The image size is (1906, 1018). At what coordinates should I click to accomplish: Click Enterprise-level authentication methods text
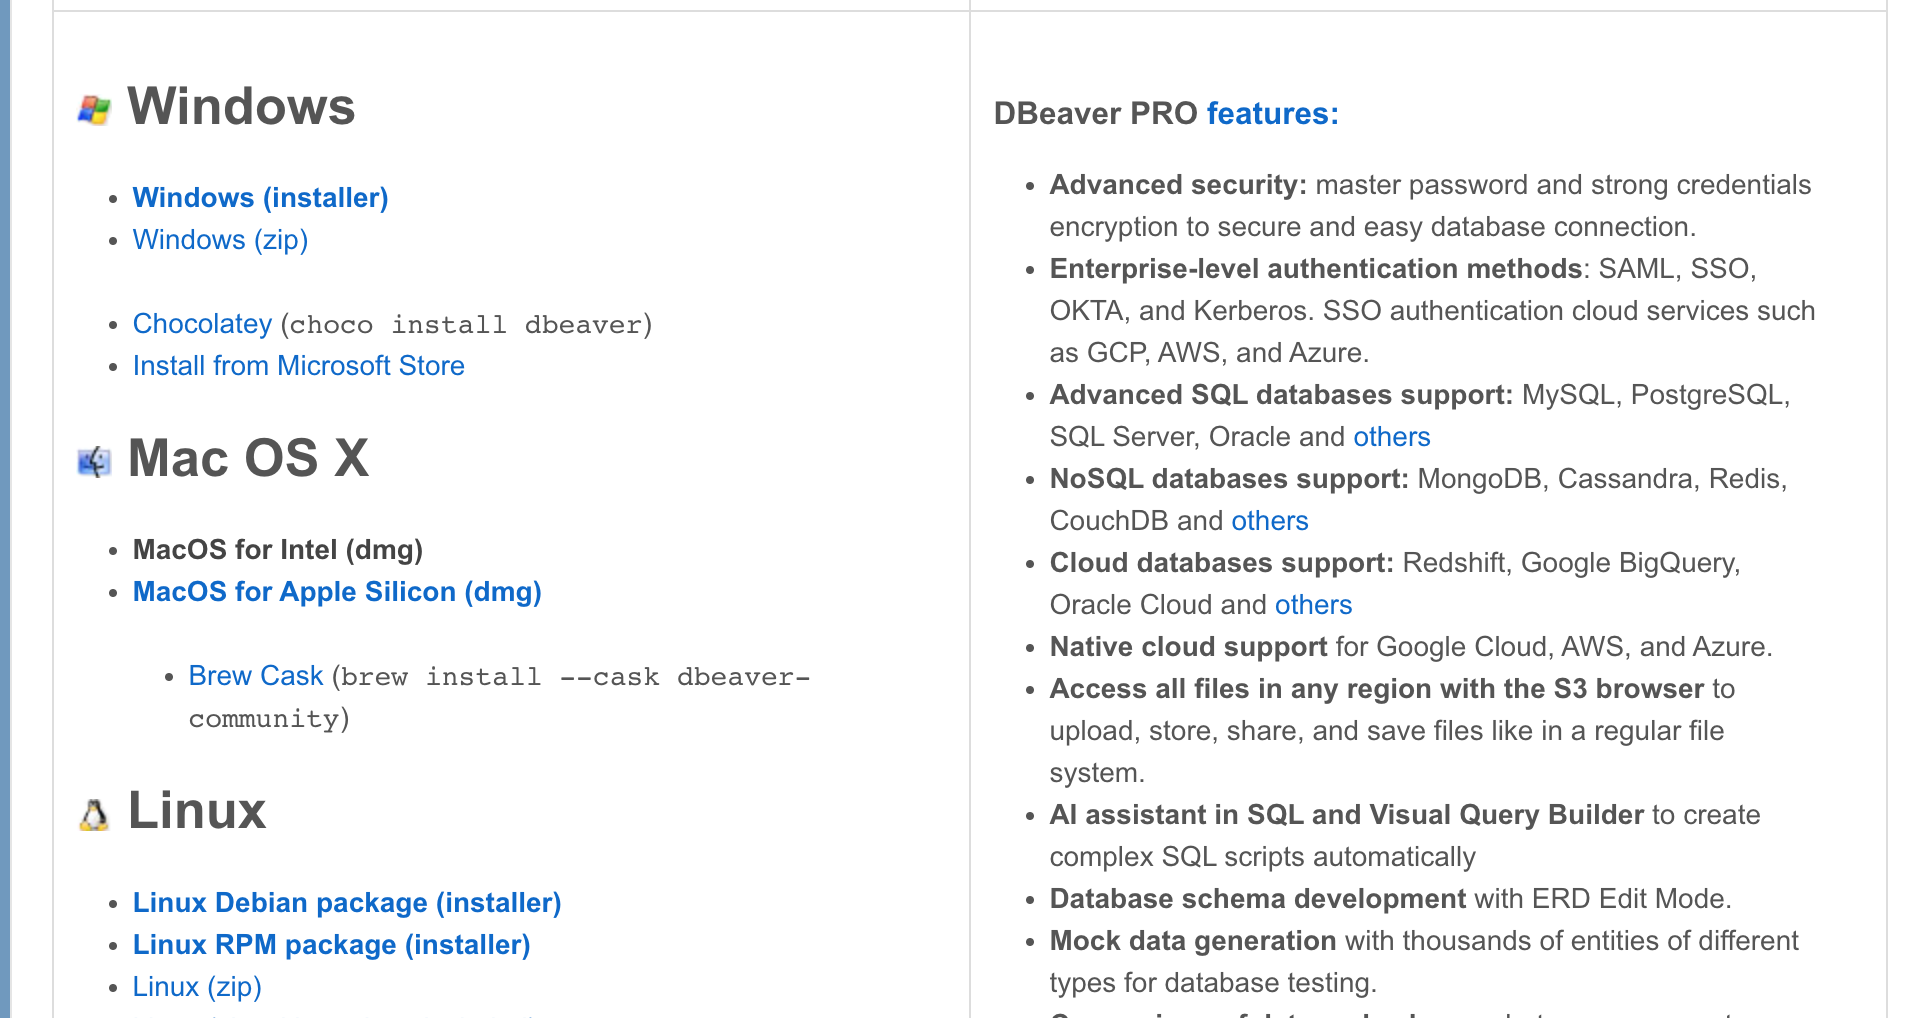(x=1316, y=269)
